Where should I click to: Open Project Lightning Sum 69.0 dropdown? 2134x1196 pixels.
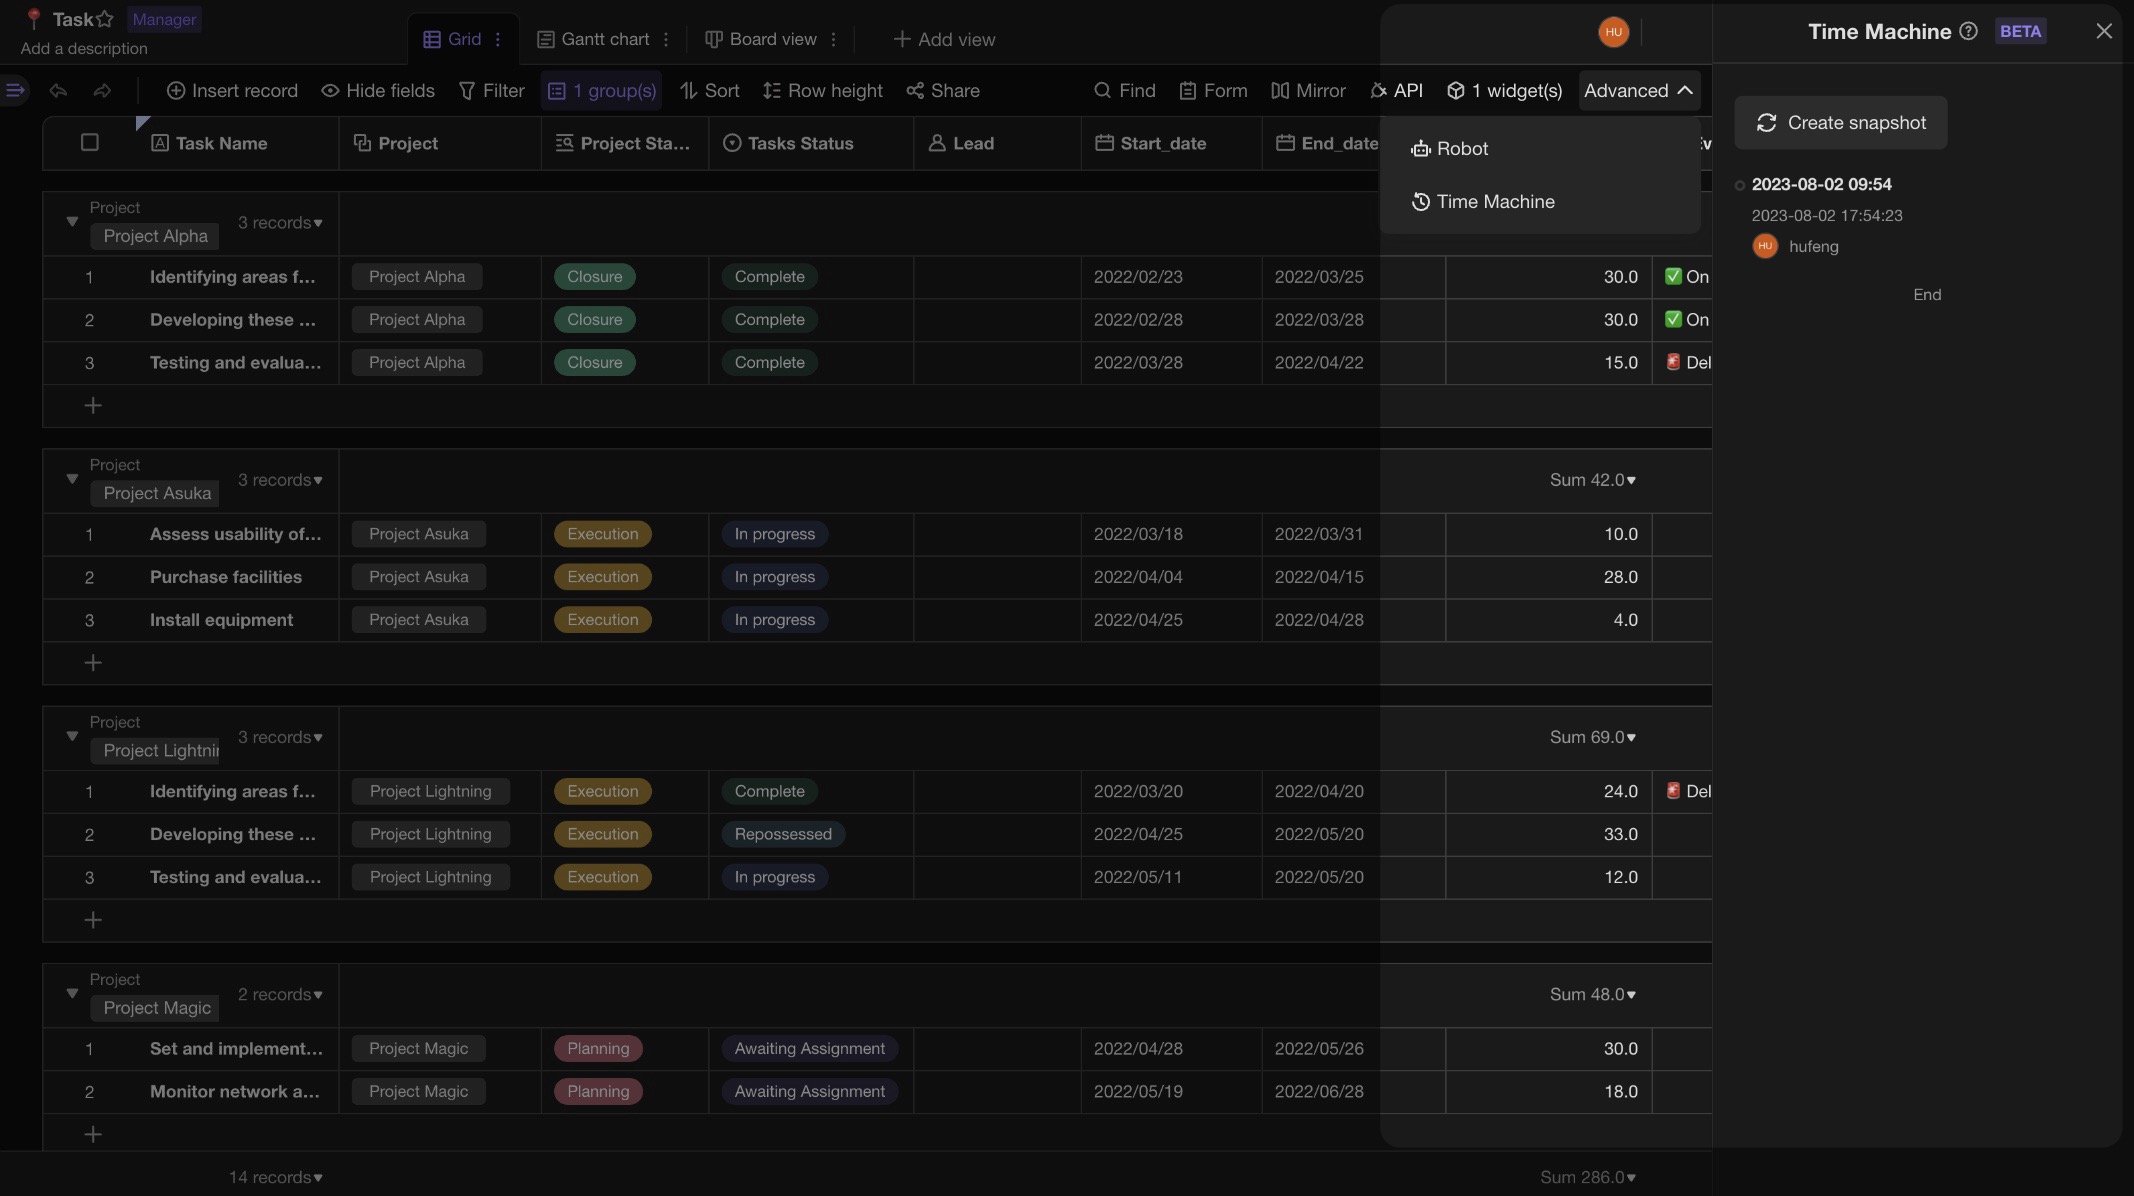point(1593,737)
